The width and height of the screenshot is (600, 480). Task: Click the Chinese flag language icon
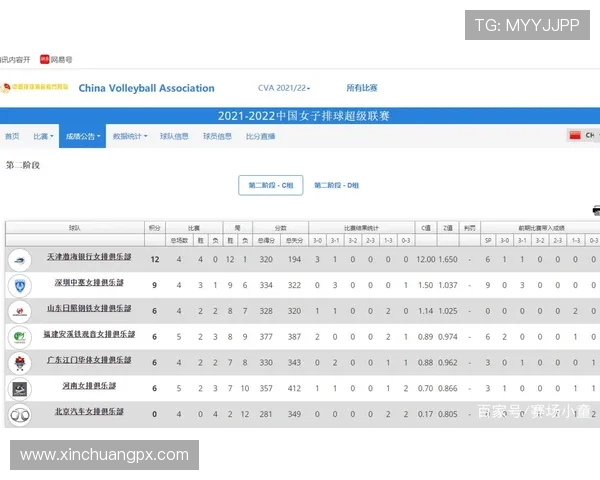pos(575,135)
